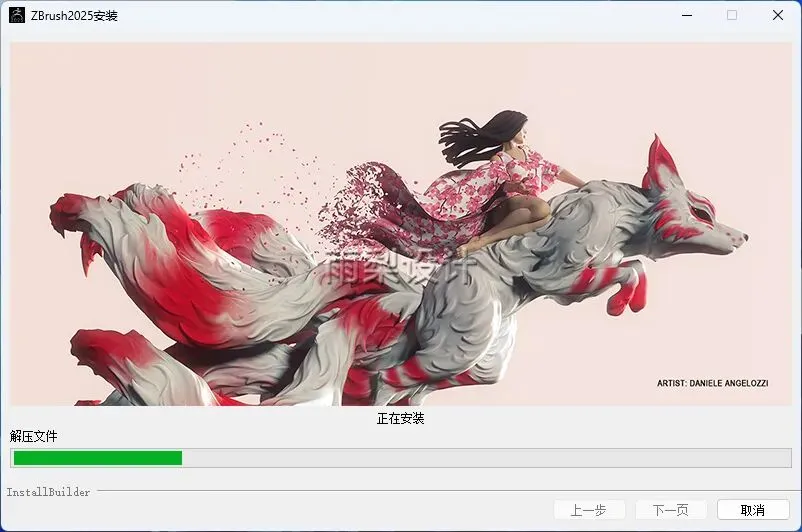Click the 取消 (Cancel) button
The image size is (802, 532).
753,509
